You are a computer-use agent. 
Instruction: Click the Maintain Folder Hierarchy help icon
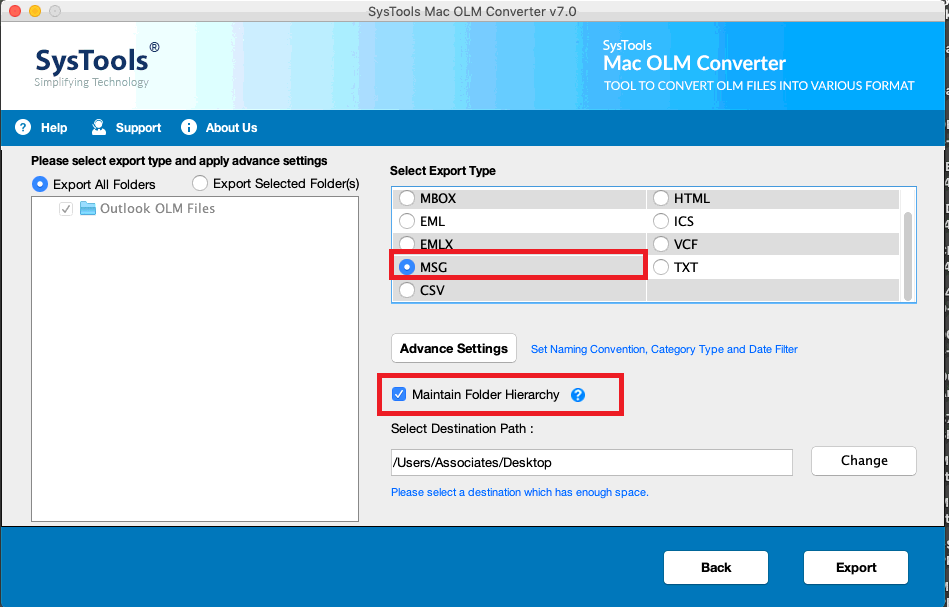(578, 395)
